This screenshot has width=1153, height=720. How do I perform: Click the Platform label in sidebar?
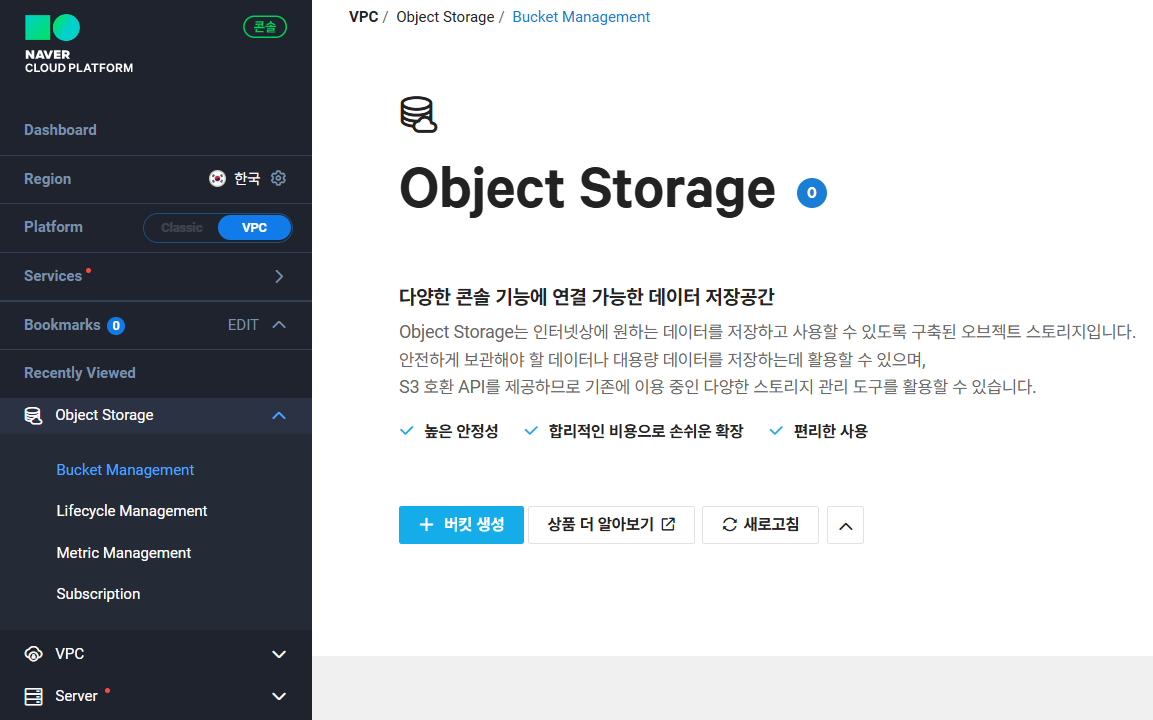point(53,227)
